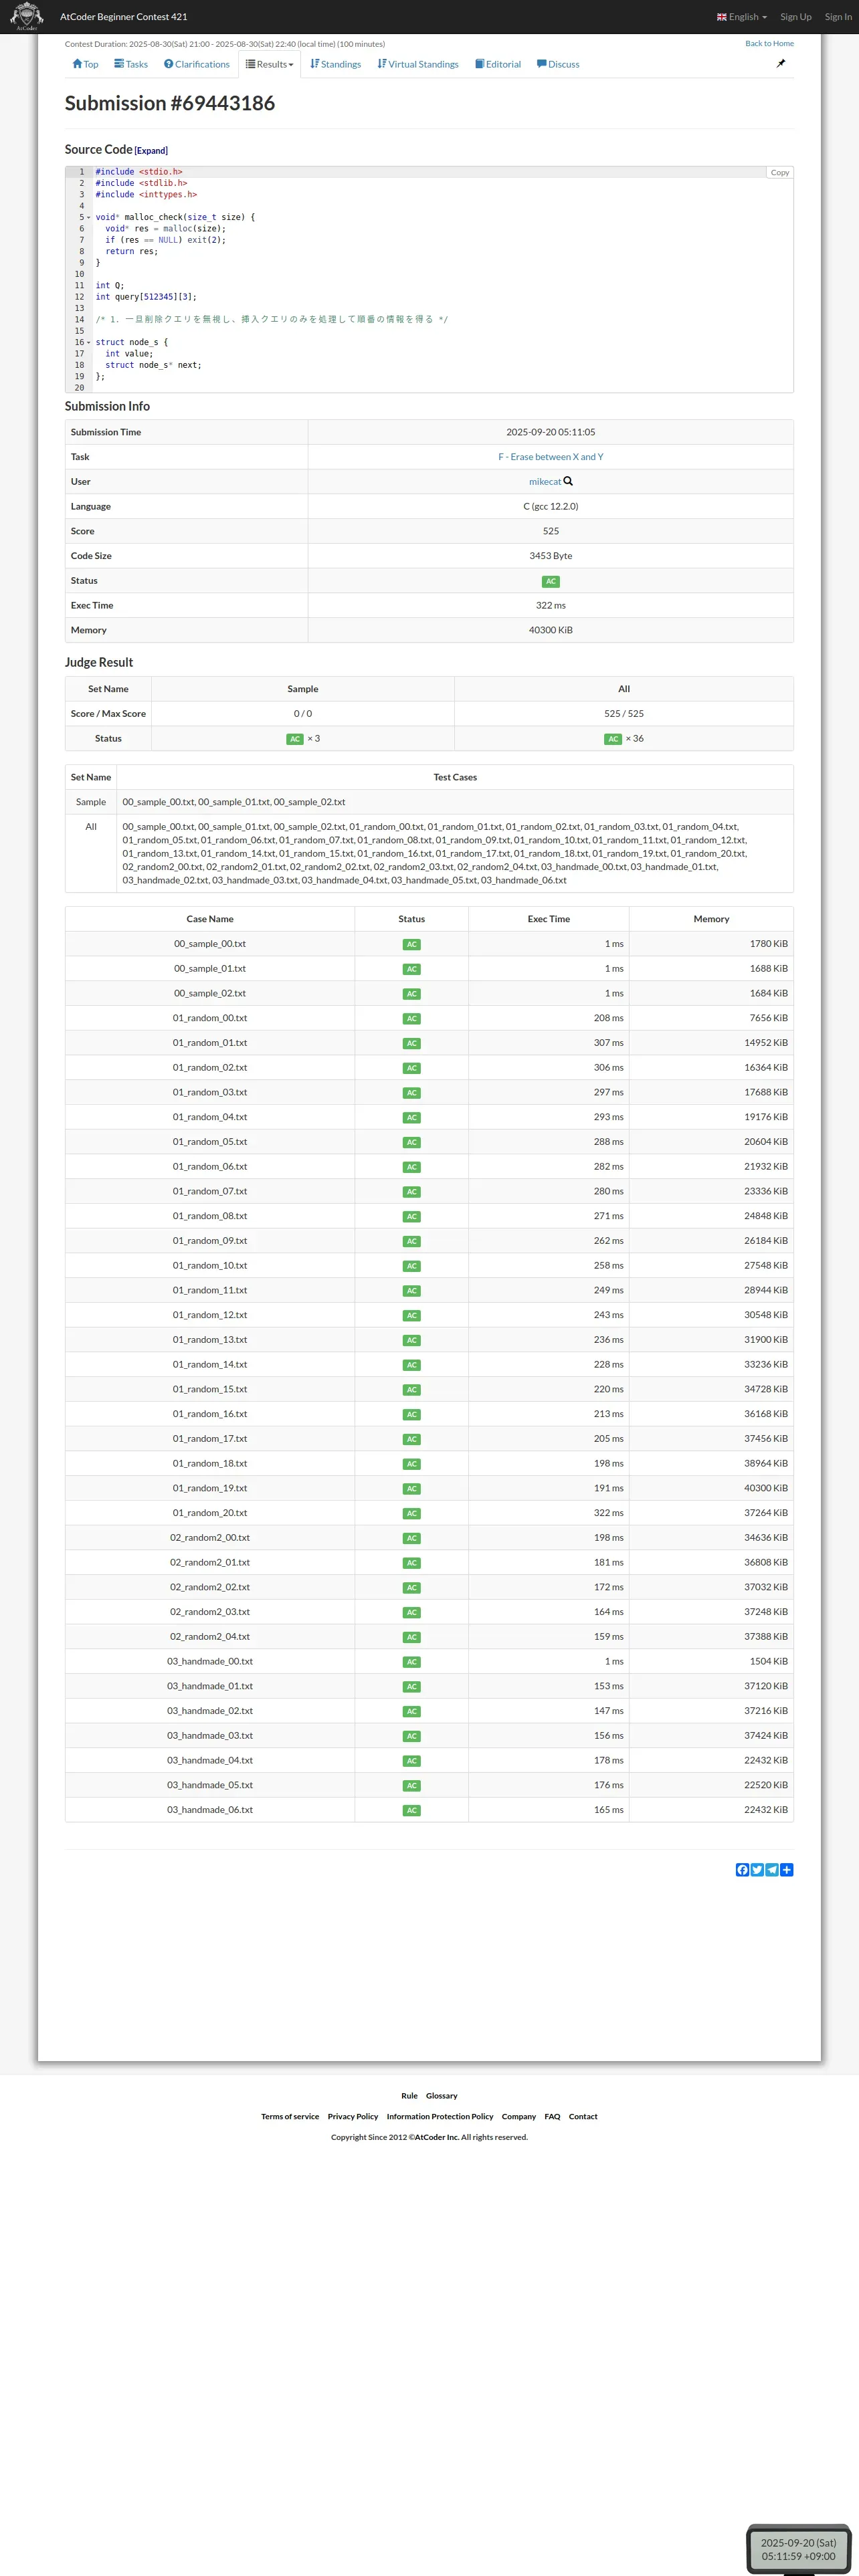This screenshot has width=859, height=2576.
Task: Open the Results dropdown tab
Action: click(270, 64)
